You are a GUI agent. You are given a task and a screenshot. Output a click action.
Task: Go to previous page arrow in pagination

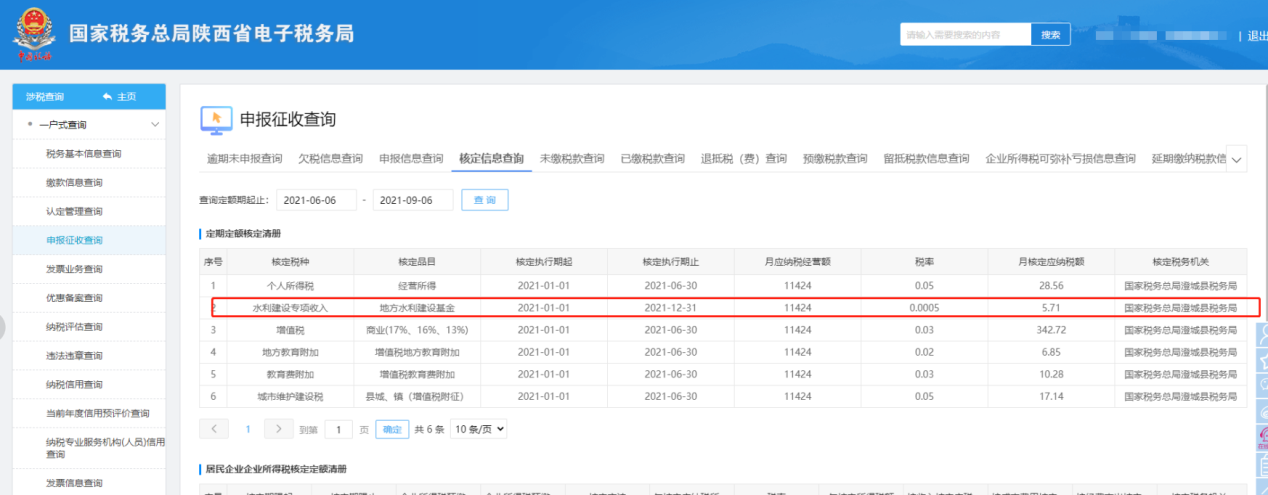click(x=214, y=429)
